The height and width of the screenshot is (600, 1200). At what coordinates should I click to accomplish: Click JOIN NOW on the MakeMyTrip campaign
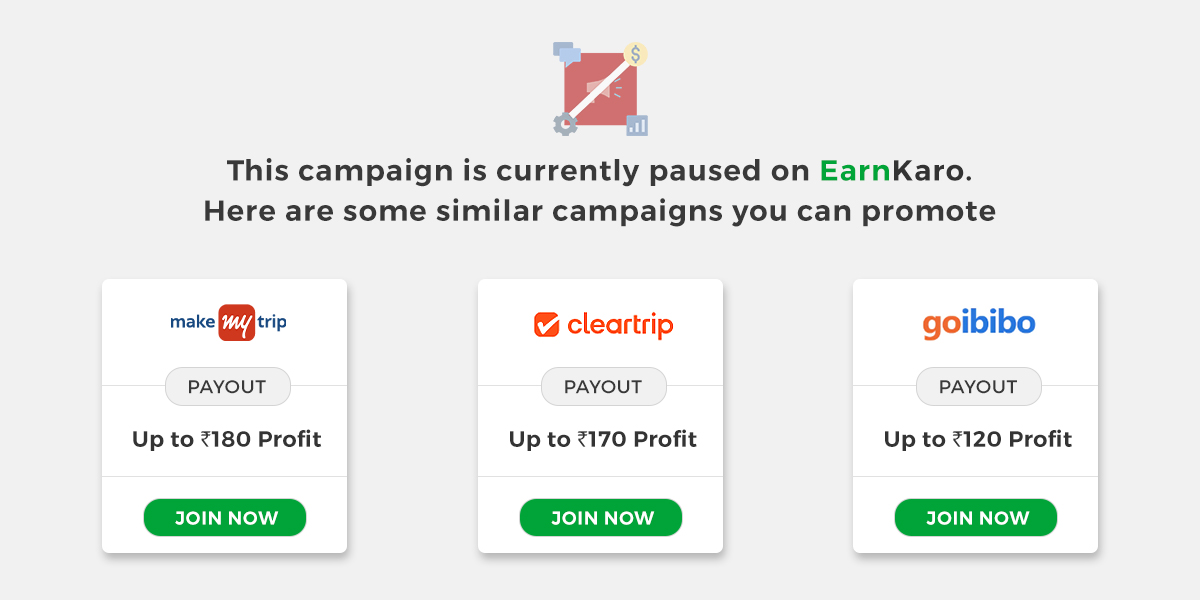[225, 517]
